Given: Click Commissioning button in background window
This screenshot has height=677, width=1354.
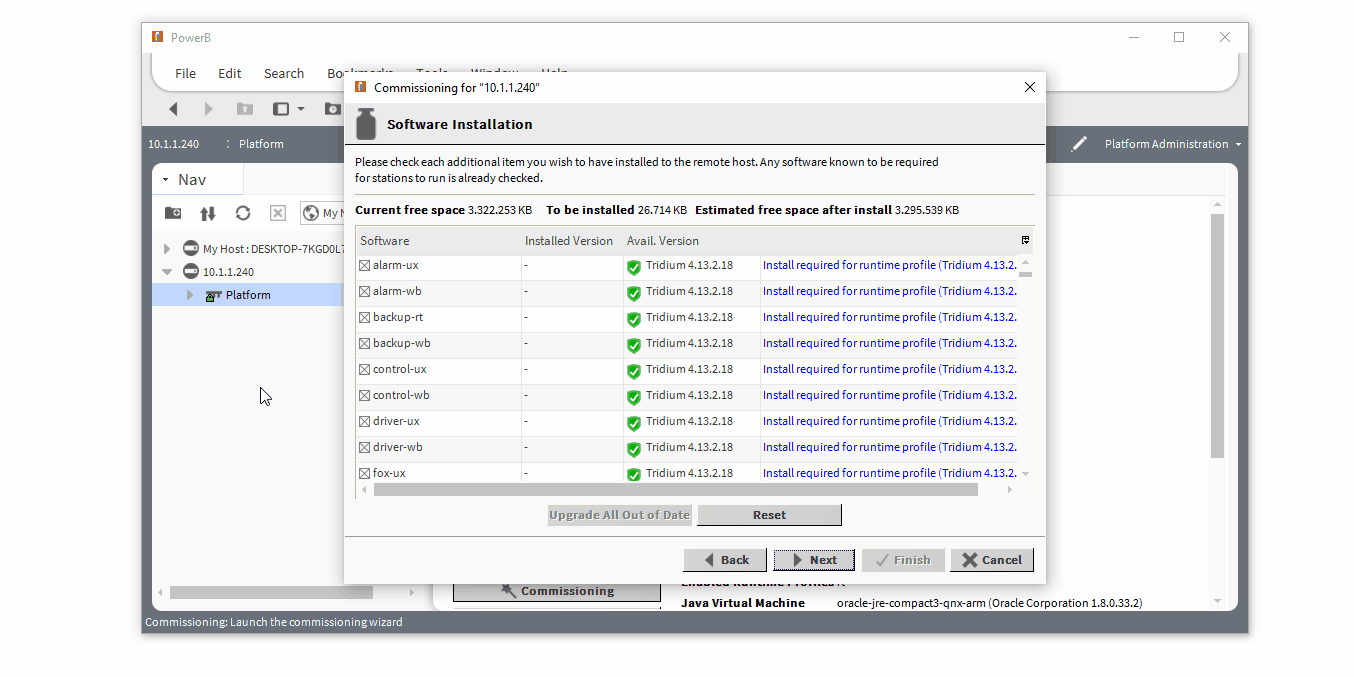Looking at the screenshot, I should pyautogui.click(x=557, y=591).
